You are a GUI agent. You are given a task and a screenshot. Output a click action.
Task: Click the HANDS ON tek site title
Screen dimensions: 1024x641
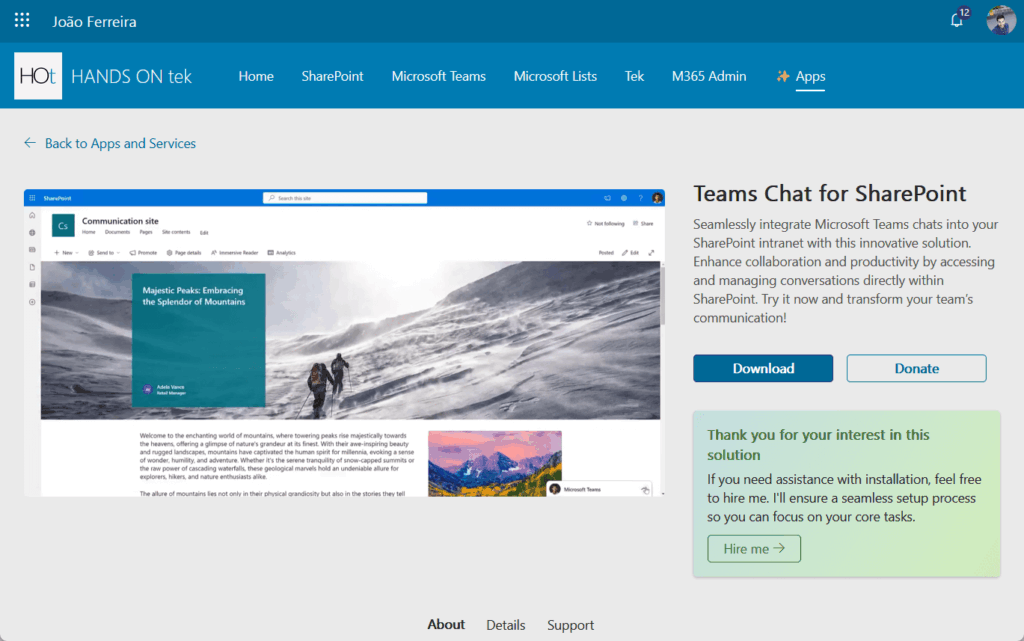131,76
